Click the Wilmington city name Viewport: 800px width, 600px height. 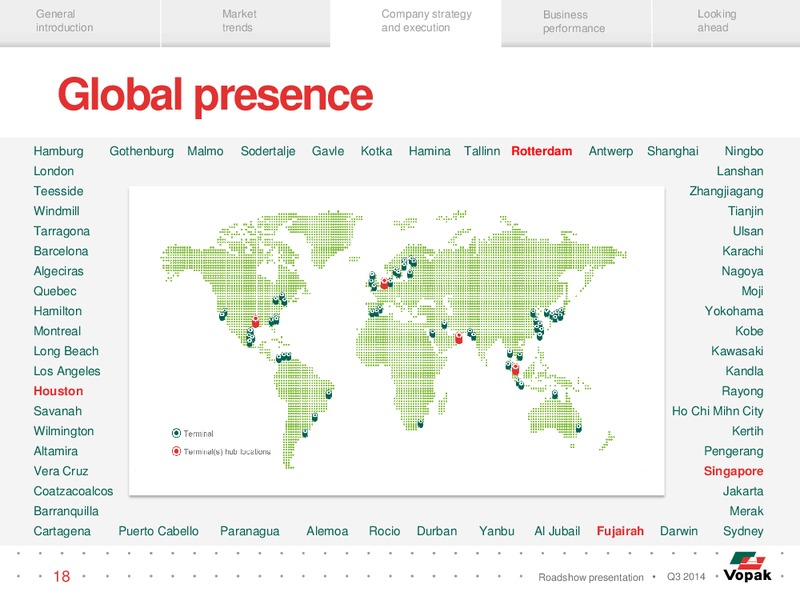tap(63, 431)
